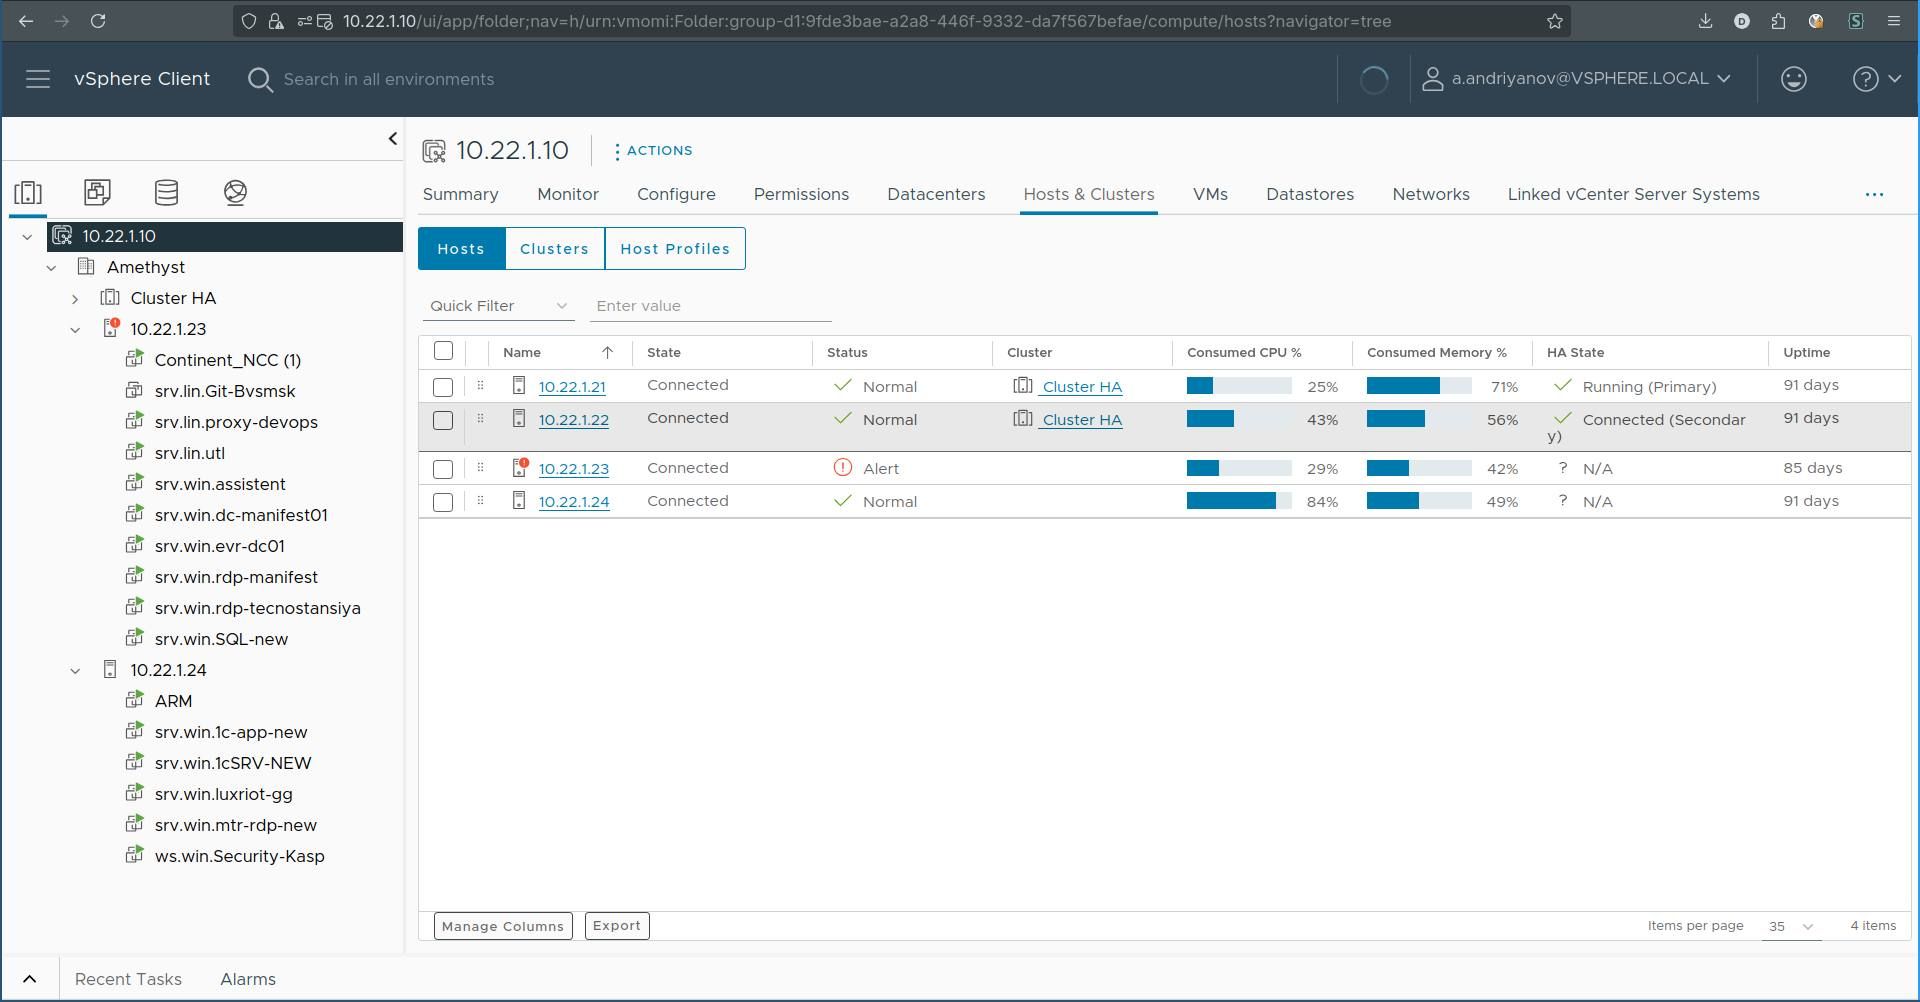Screen dimensions: 1920x1002
Task: Collapse the navigator sidebar panel arrow
Action: (x=392, y=139)
